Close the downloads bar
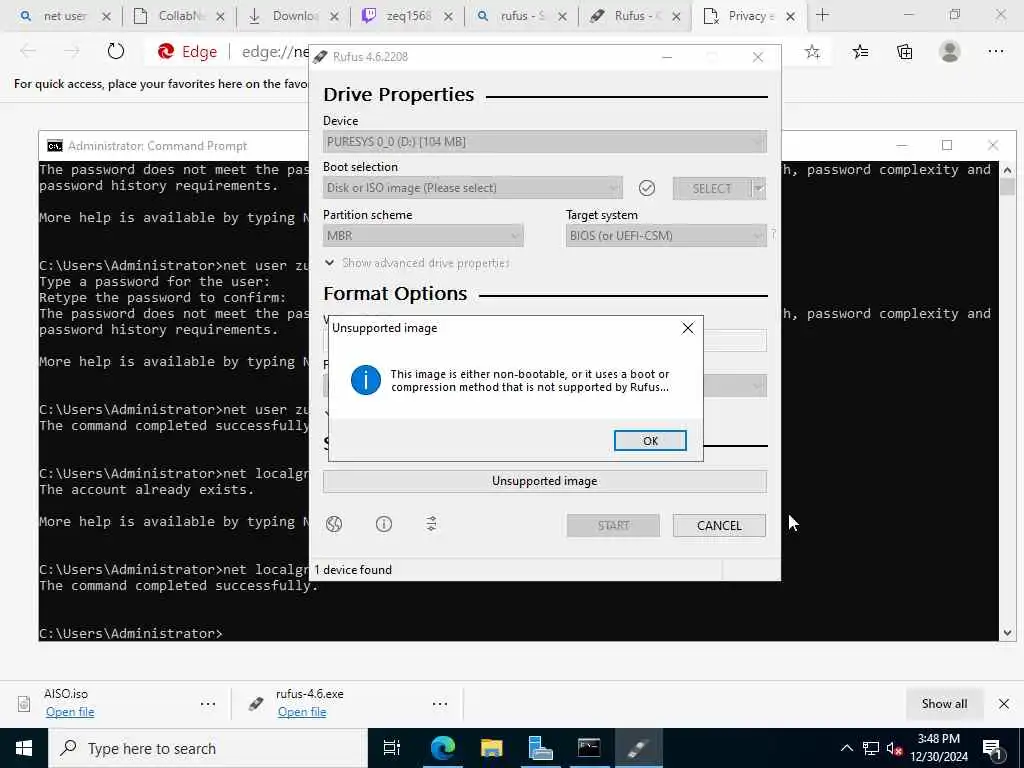Viewport: 1024px width, 768px height. coord(1004,704)
